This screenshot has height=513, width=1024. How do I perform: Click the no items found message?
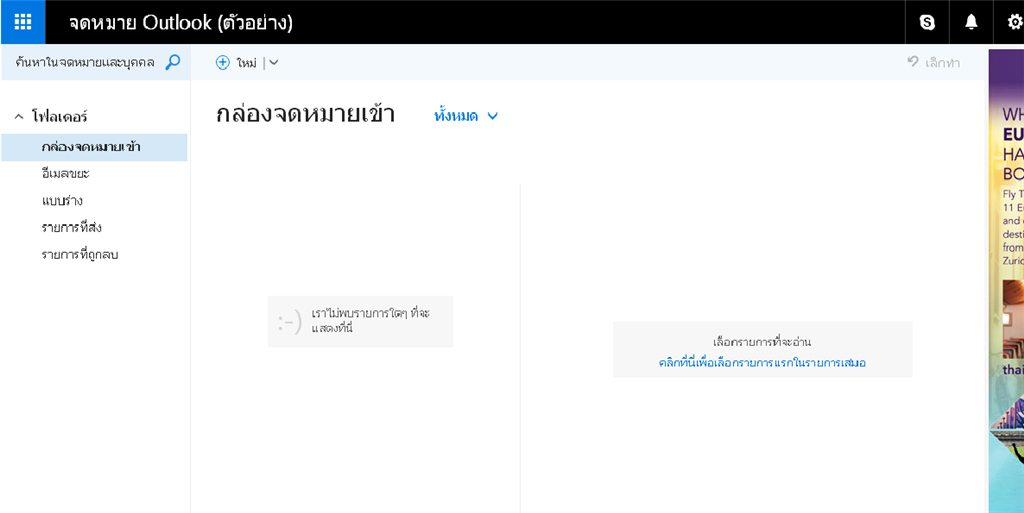coord(360,321)
